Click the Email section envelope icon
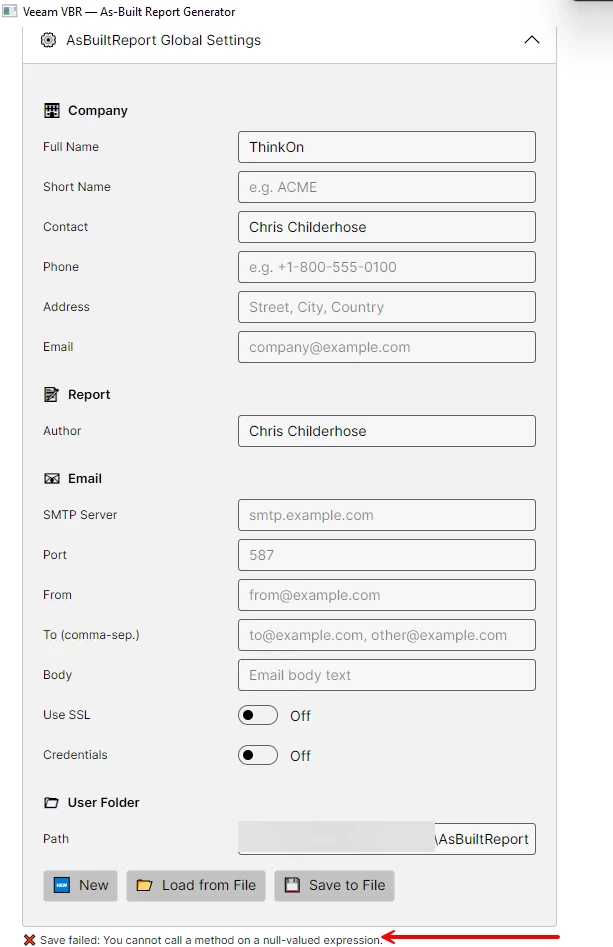 (x=52, y=479)
